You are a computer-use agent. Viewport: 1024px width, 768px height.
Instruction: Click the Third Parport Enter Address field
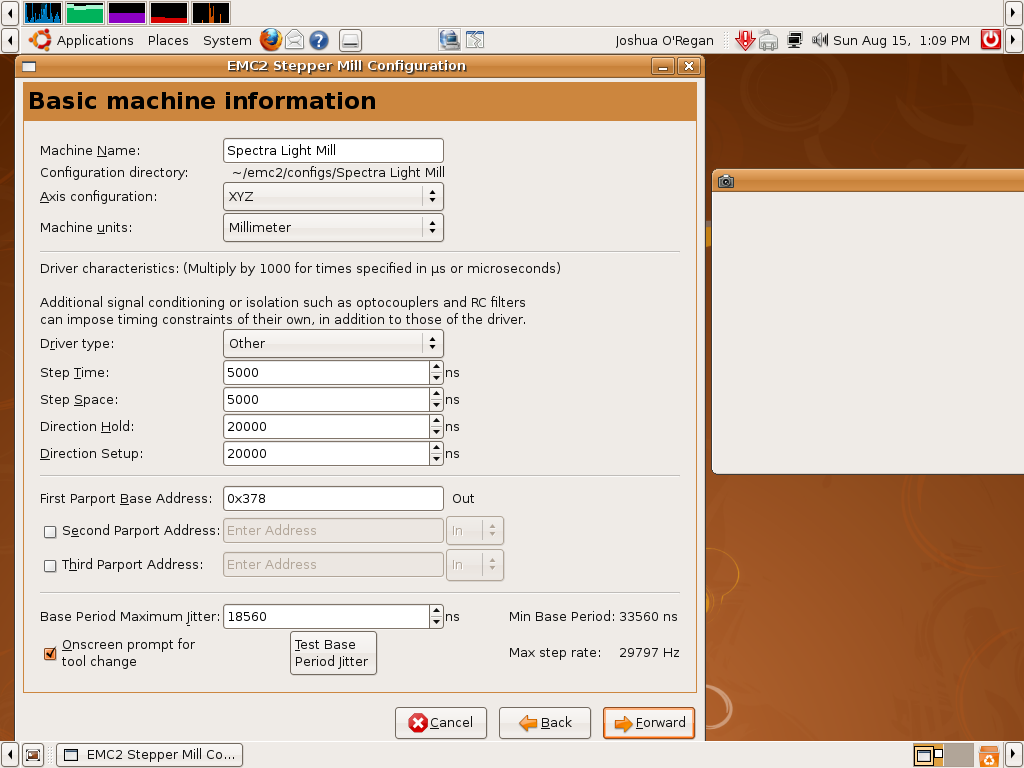pos(333,564)
